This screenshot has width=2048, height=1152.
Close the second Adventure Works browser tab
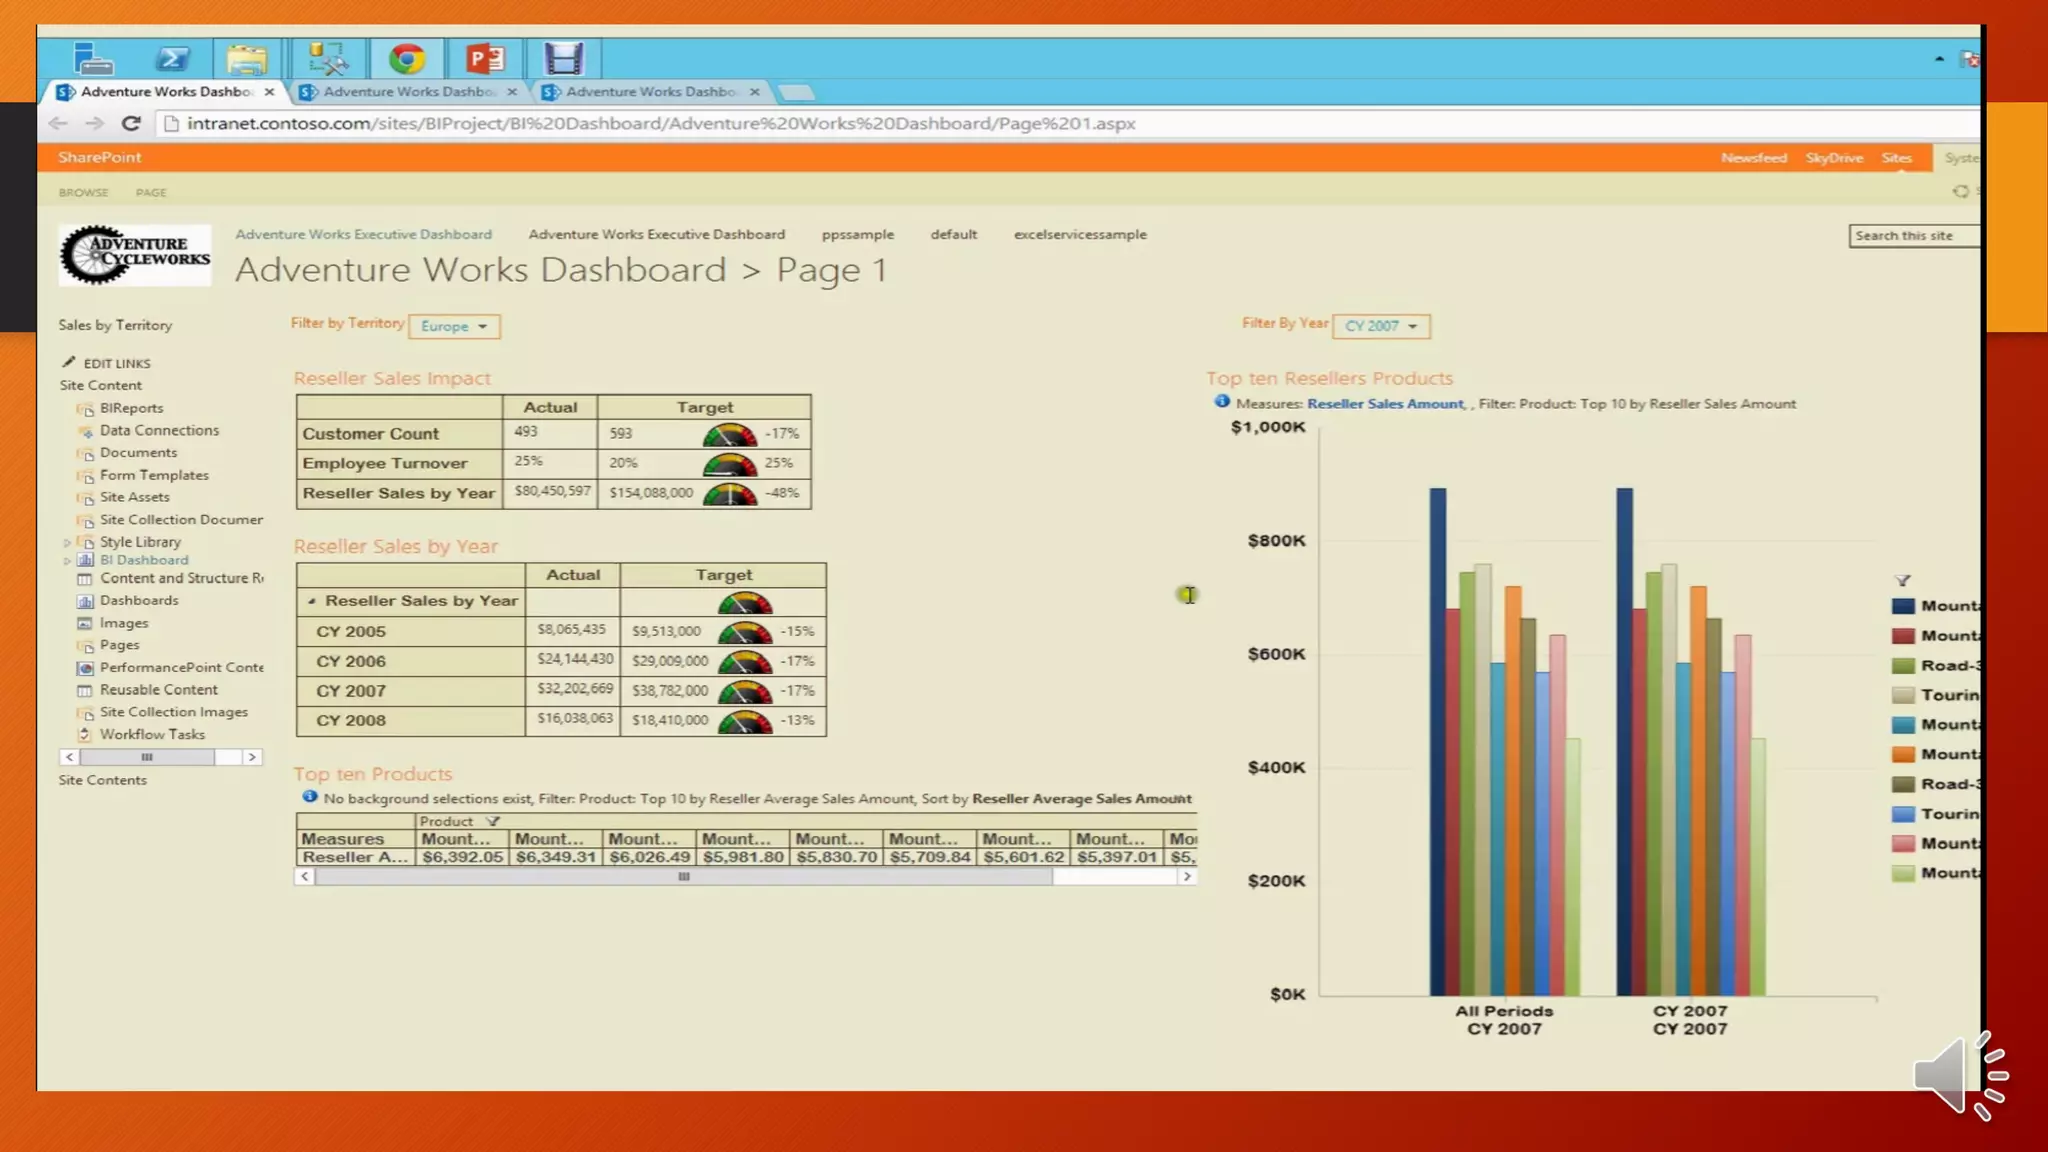click(512, 91)
